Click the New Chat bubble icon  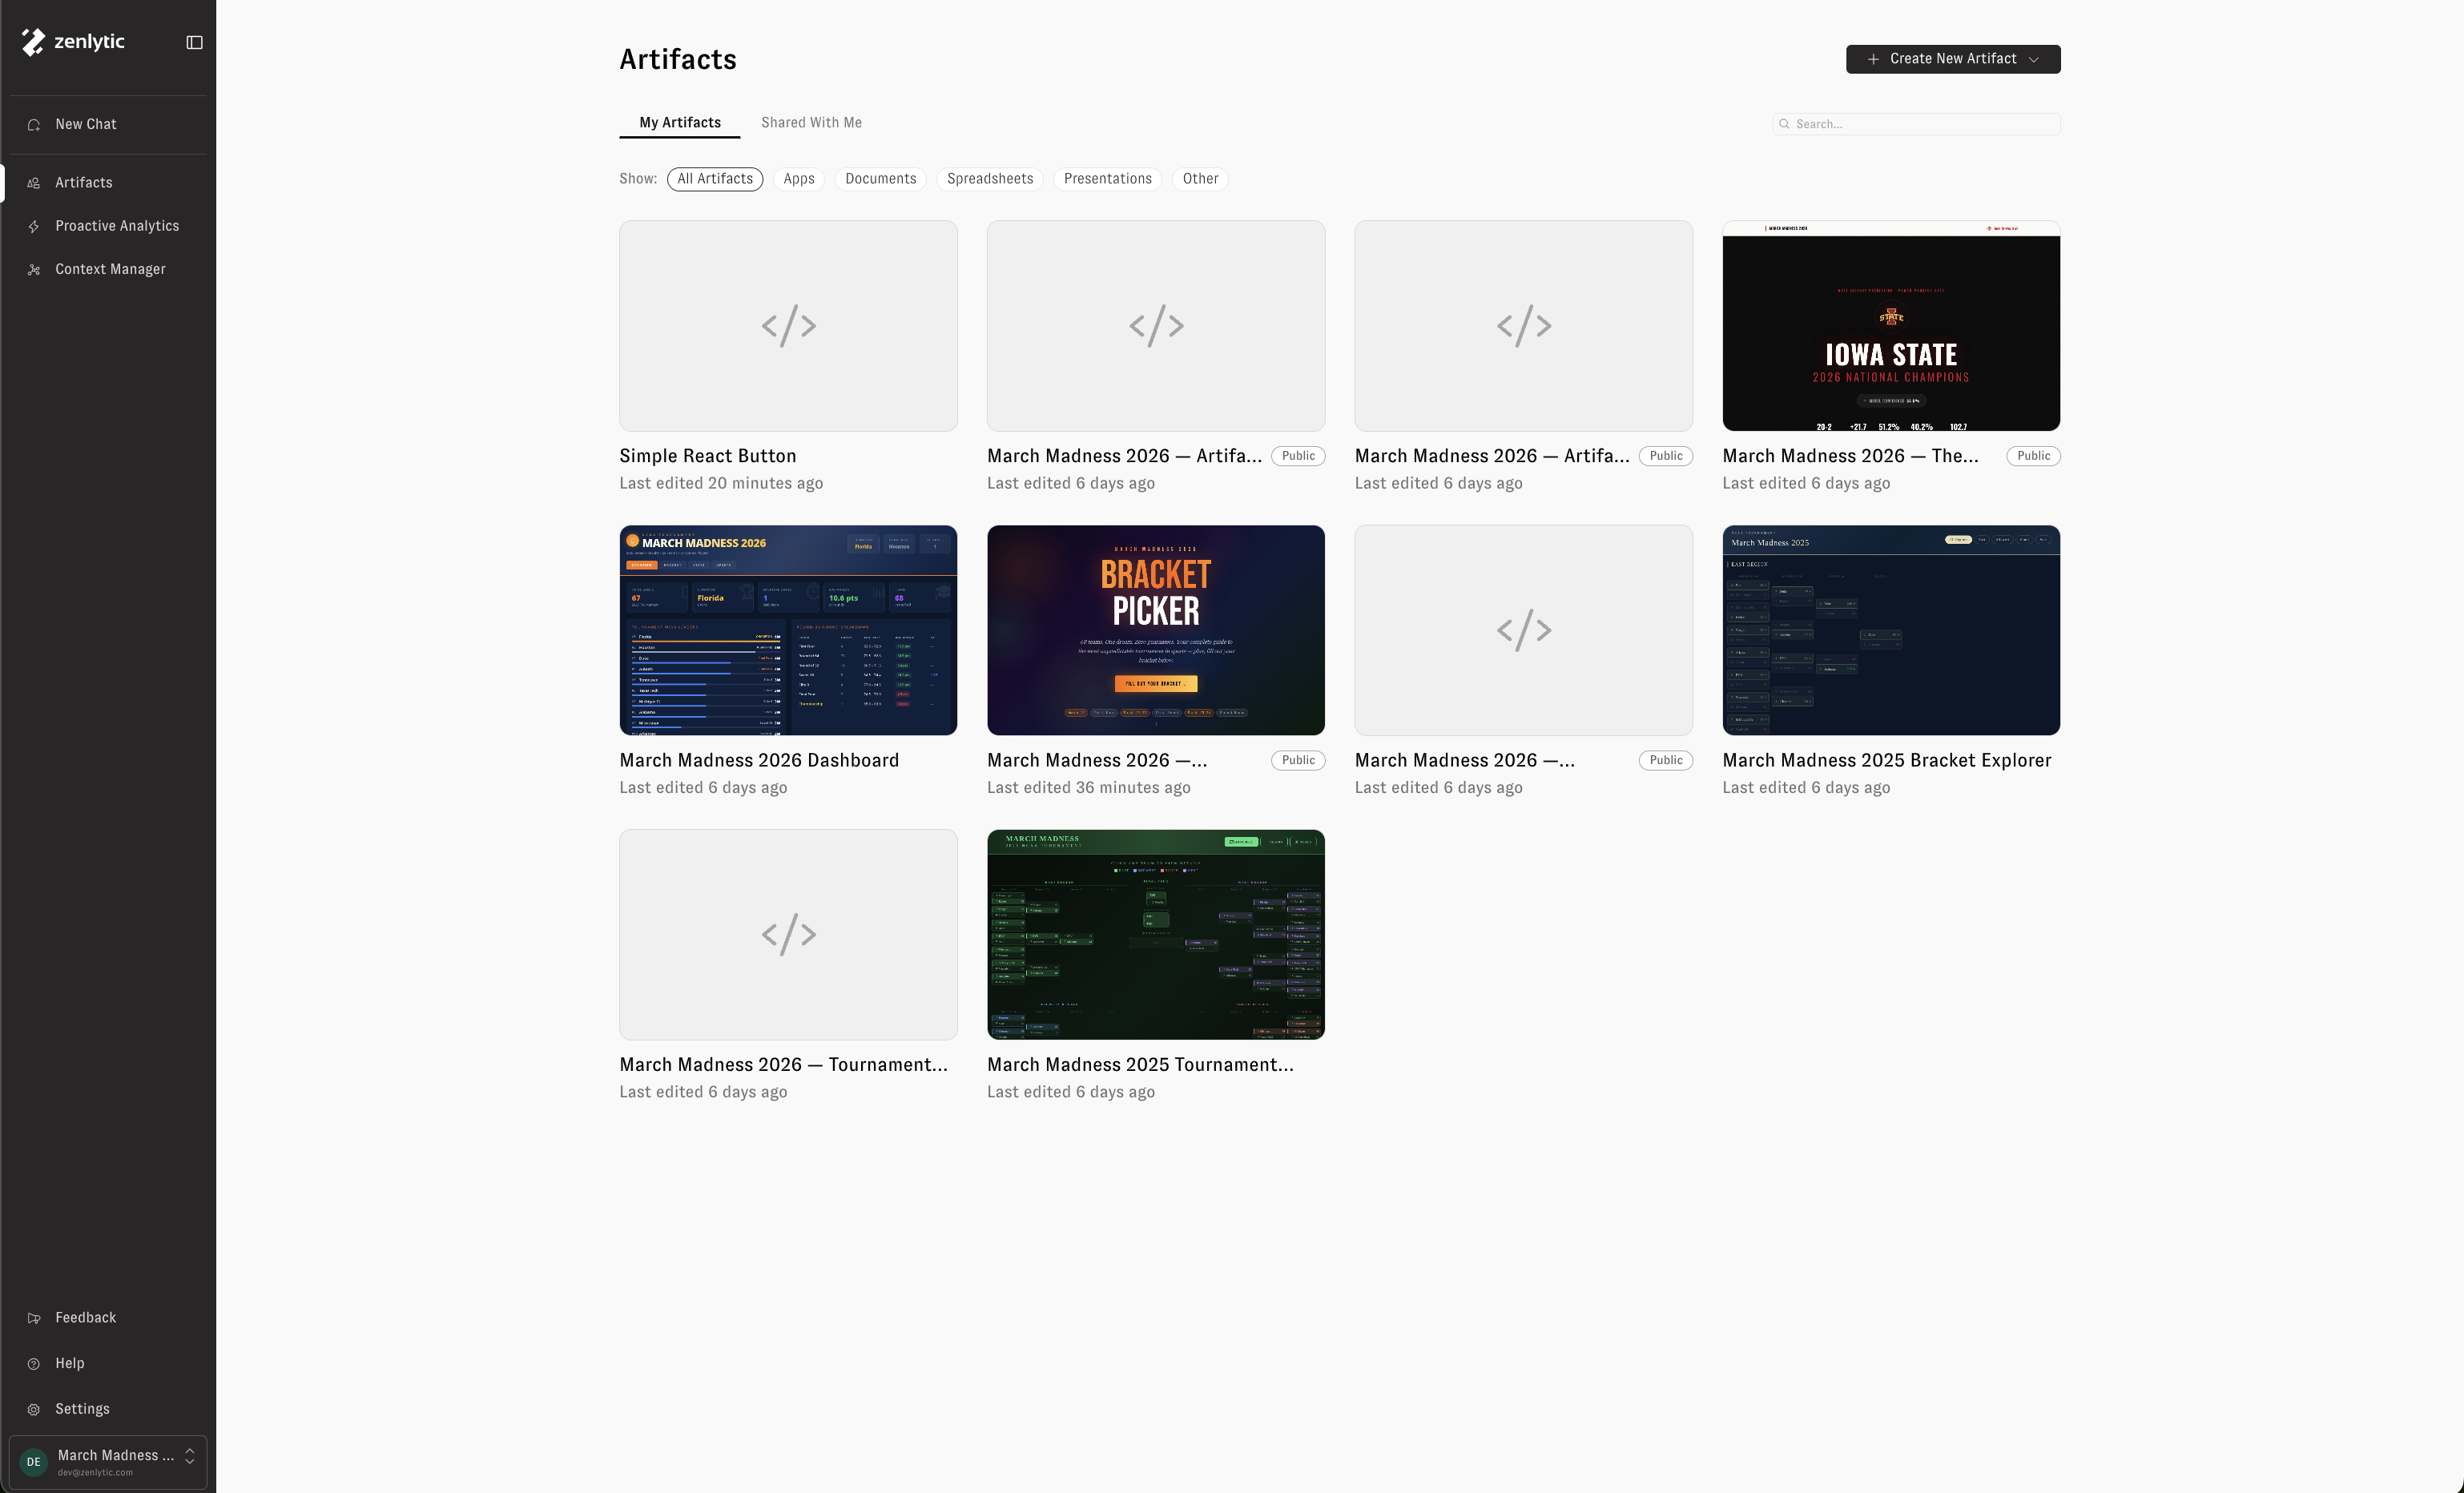34,125
